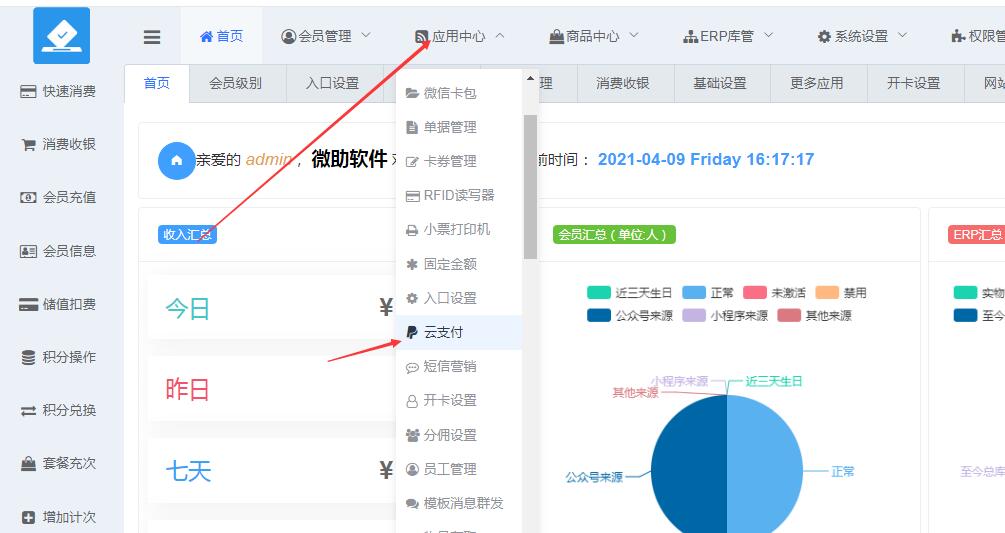This screenshot has width=1005, height=533.
Task: Switch to the 会员级别 tab
Action: coord(235,83)
